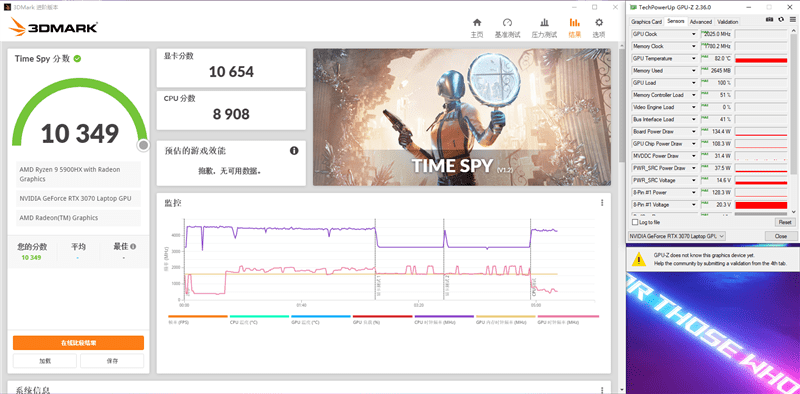The height and width of the screenshot is (394, 800).
Task: Toggle the 帧率 (FPS) legend series
Action: click(x=197, y=319)
